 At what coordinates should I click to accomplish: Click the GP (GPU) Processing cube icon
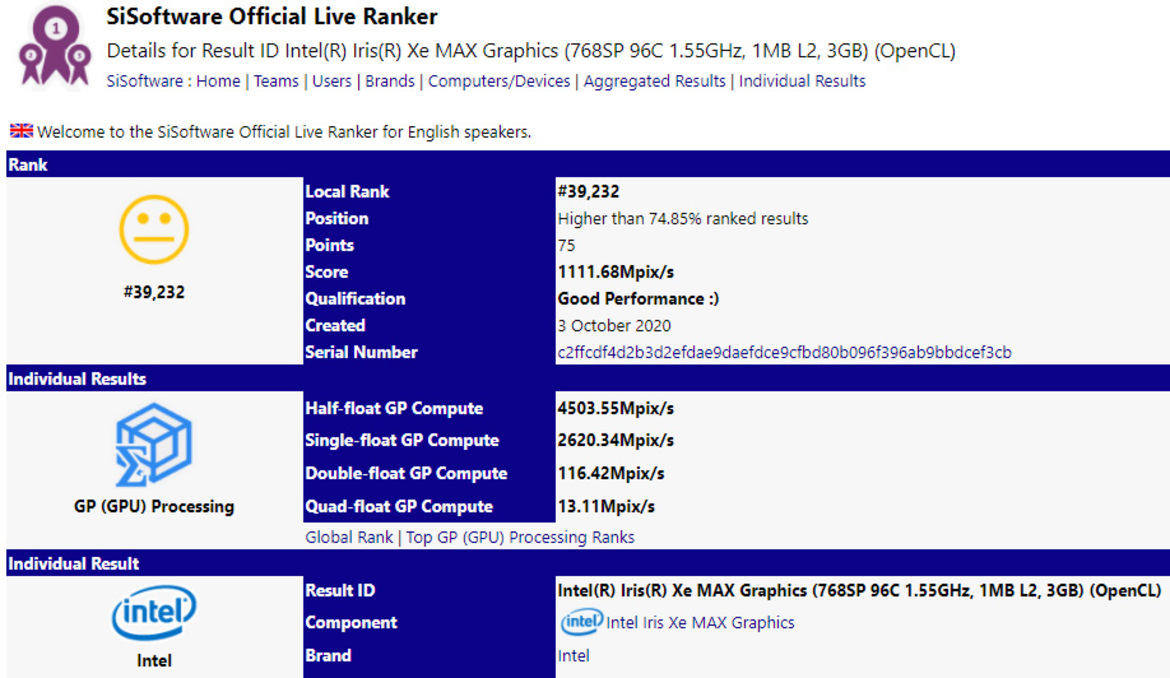coord(154,445)
